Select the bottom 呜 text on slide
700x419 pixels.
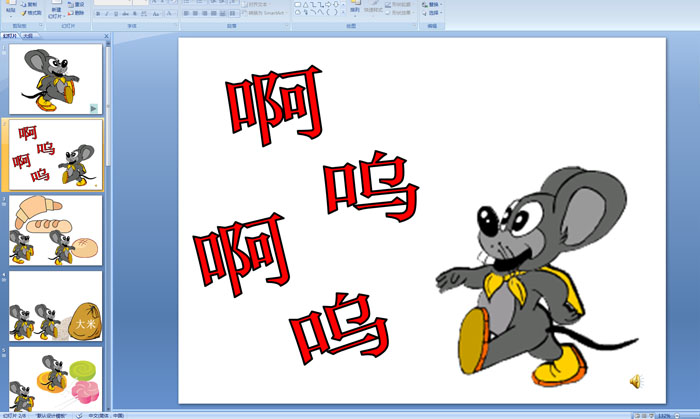pos(339,328)
